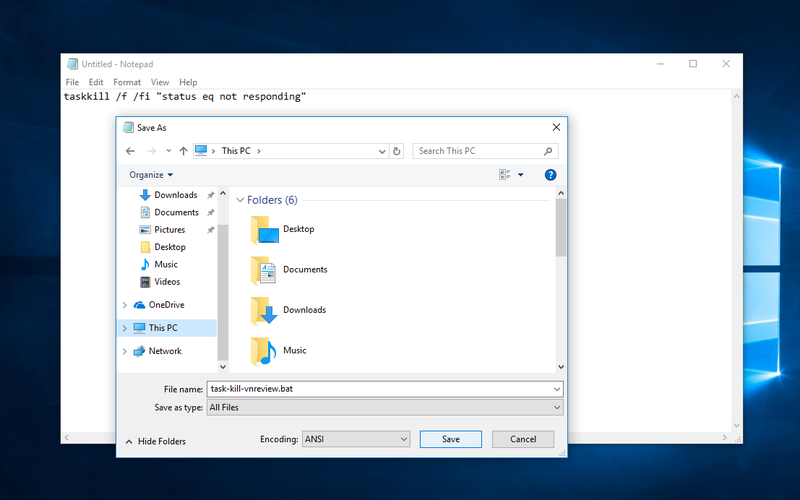Select Documents in the navigation sidebar
Screen dimensions: 800x500
pyautogui.click(x=176, y=212)
